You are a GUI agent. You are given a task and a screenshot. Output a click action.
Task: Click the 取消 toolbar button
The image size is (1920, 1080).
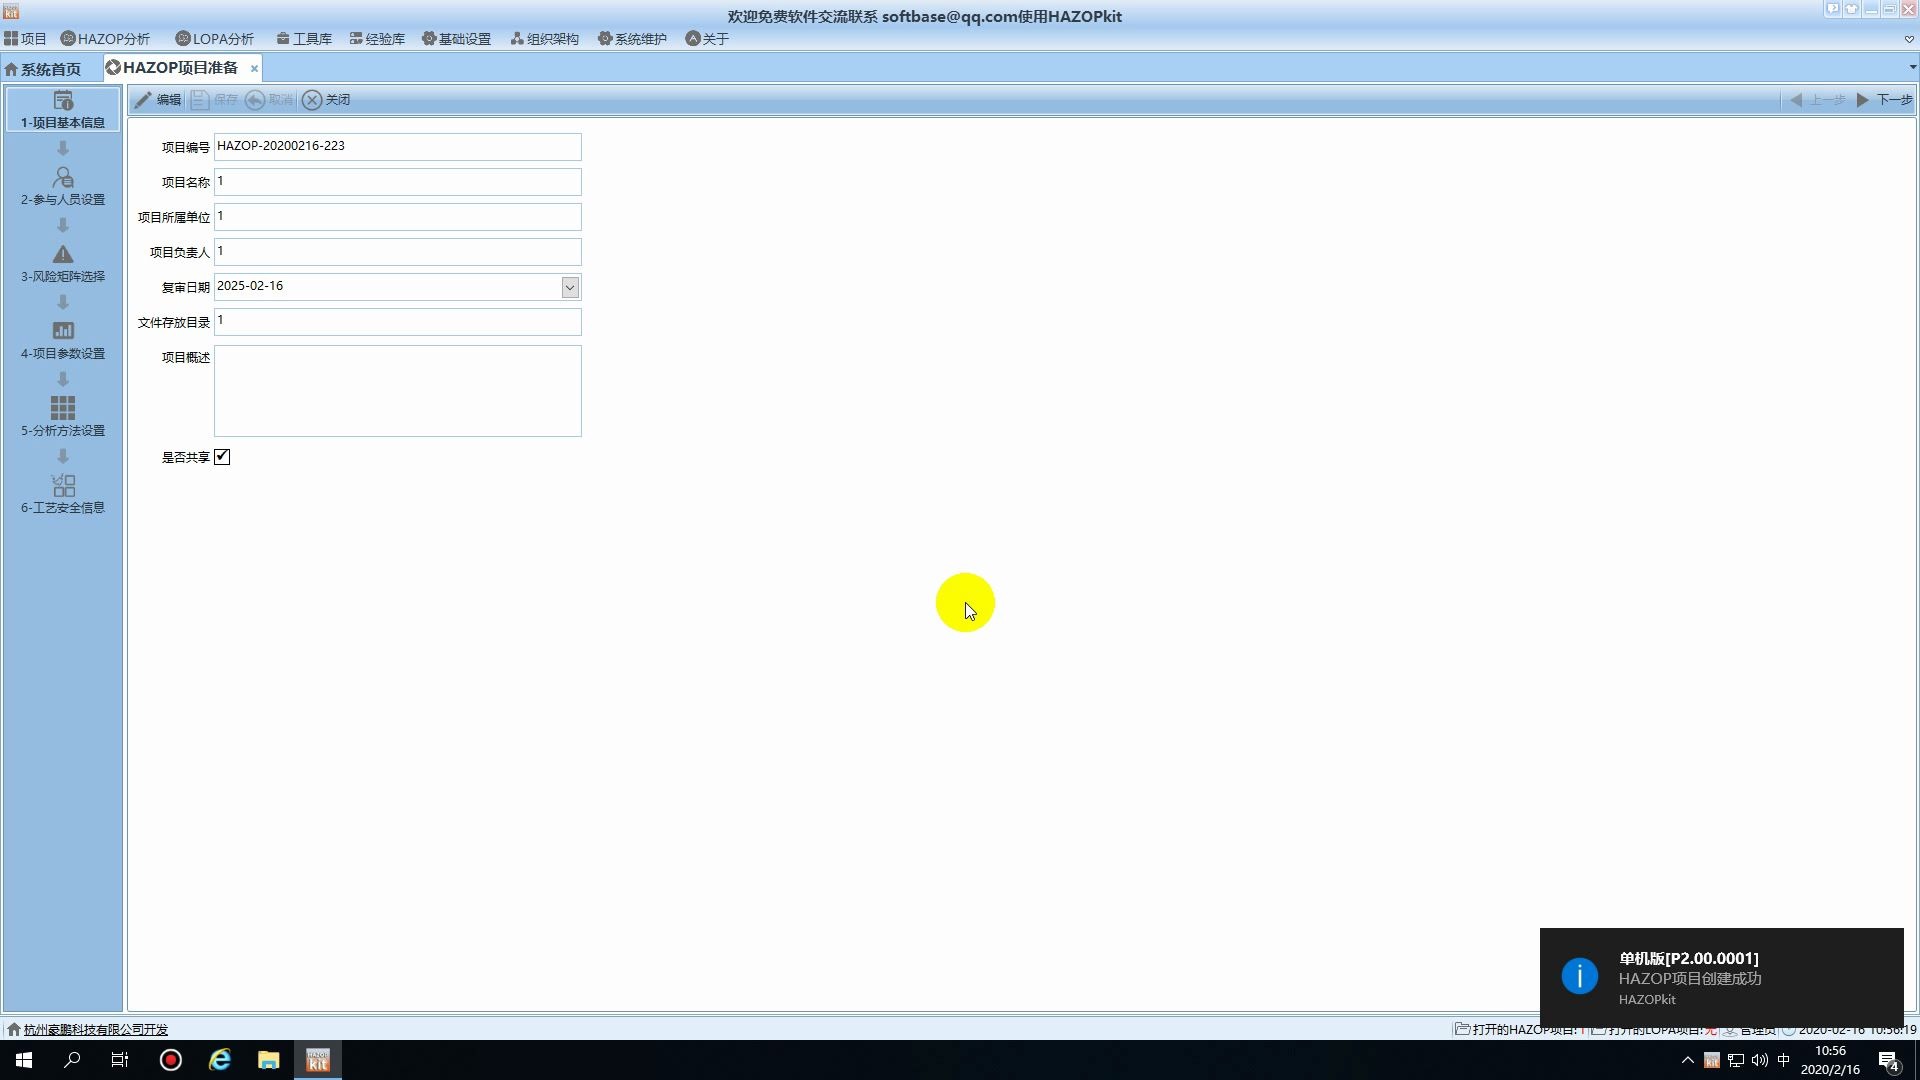click(x=270, y=100)
